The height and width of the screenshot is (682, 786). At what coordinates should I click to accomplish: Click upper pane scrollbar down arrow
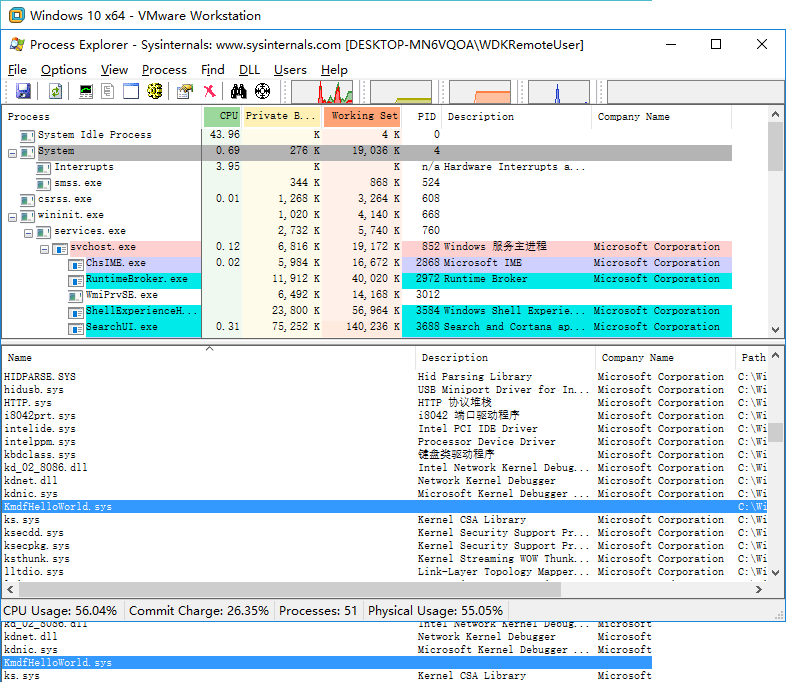pyautogui.click(x=775, y=330)
